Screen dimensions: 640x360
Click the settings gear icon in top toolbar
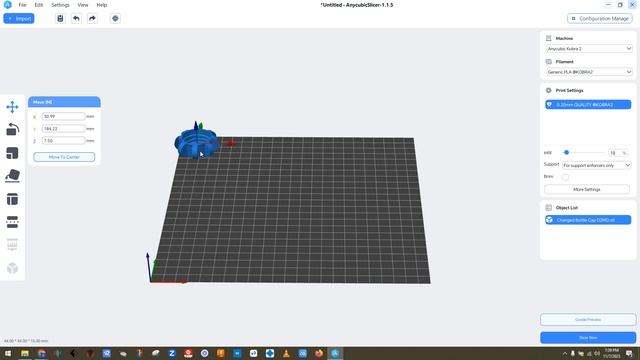click(x=115, y=18)
